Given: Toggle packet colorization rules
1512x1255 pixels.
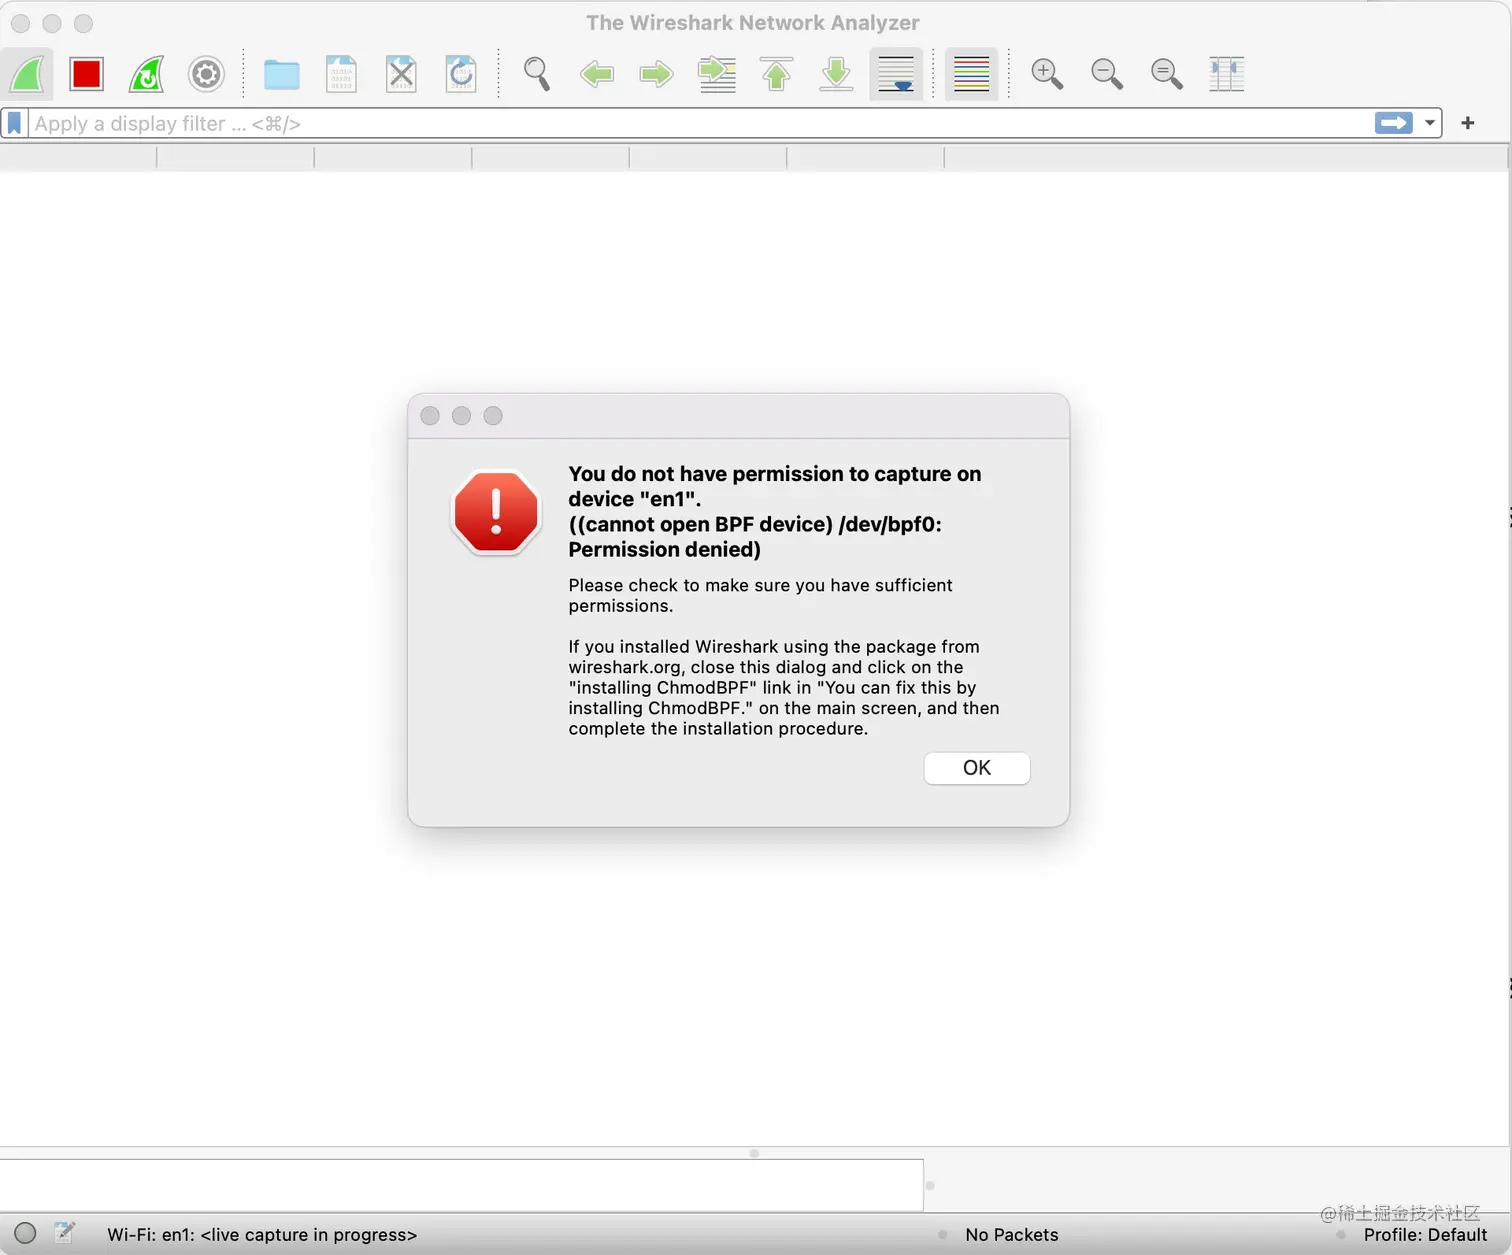Looking at the screenshot, I should [x=971, y=74].
